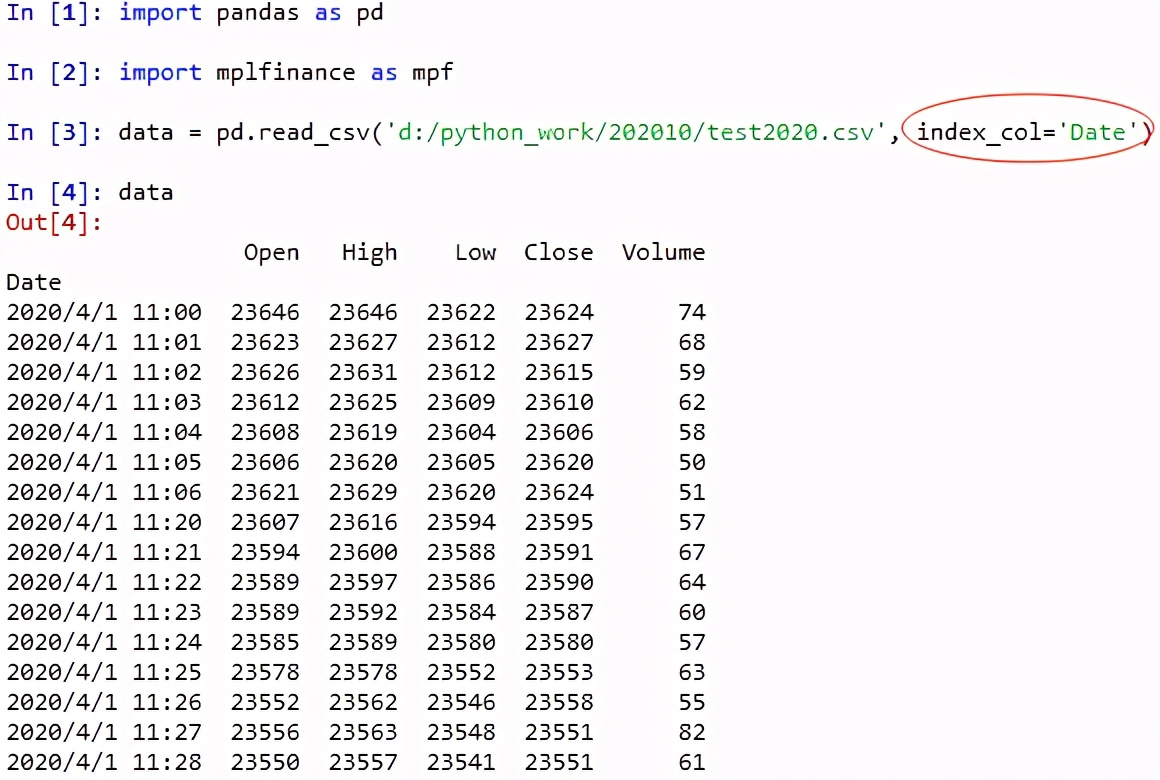Click the volume value 74 in first row
Image resolution: width=1160 pixels, height=780 pixels.
(x=690, y=312)
